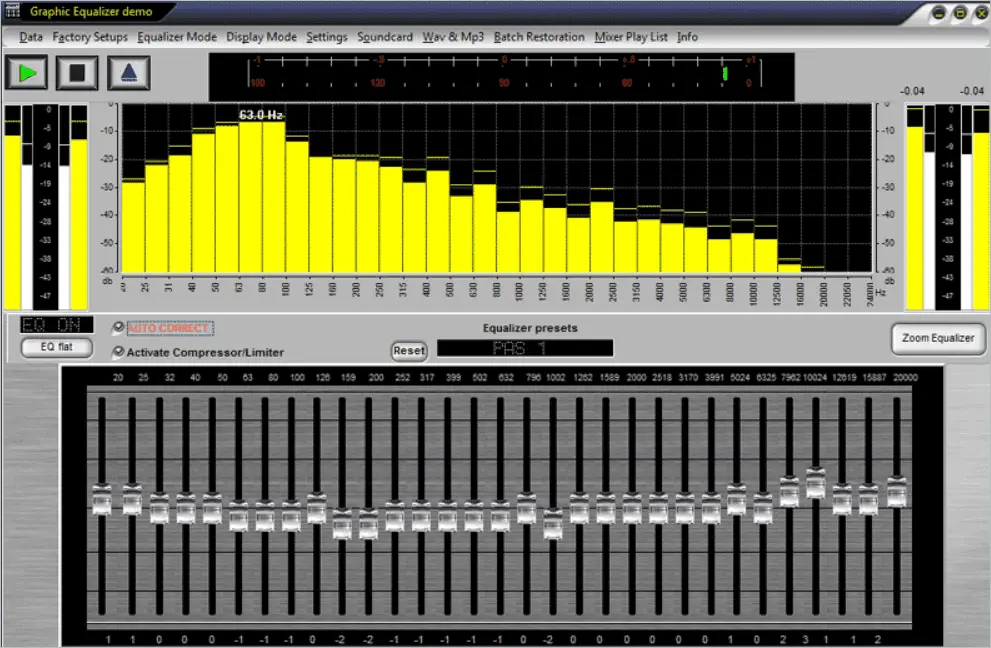Click the 50 Hz band slider handle
The width and height of the screenshot is (991, 648).
[212, 509]
